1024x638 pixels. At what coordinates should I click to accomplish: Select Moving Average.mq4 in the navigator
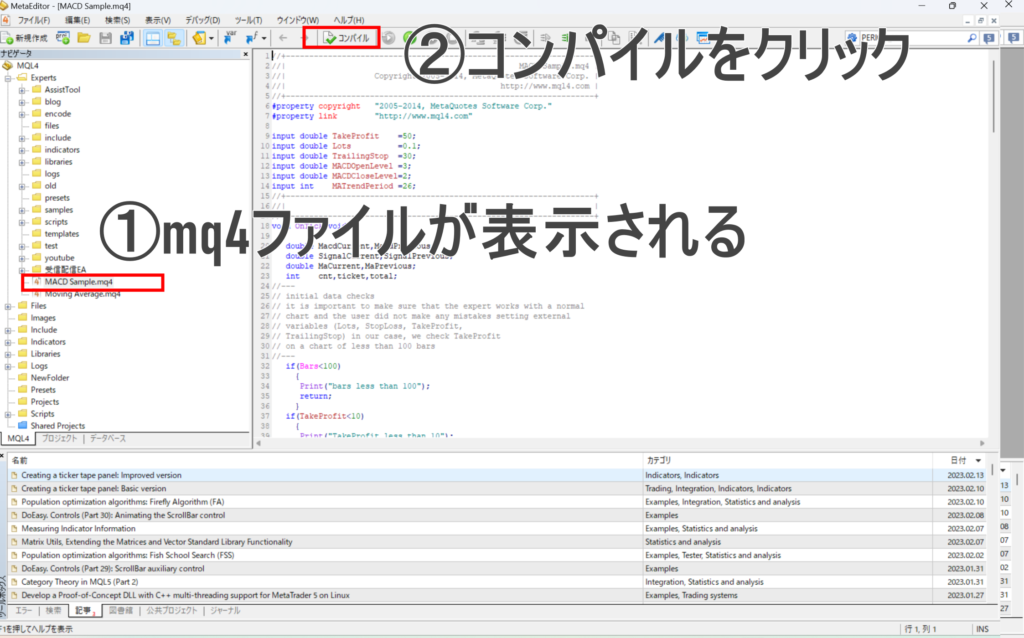82,295
